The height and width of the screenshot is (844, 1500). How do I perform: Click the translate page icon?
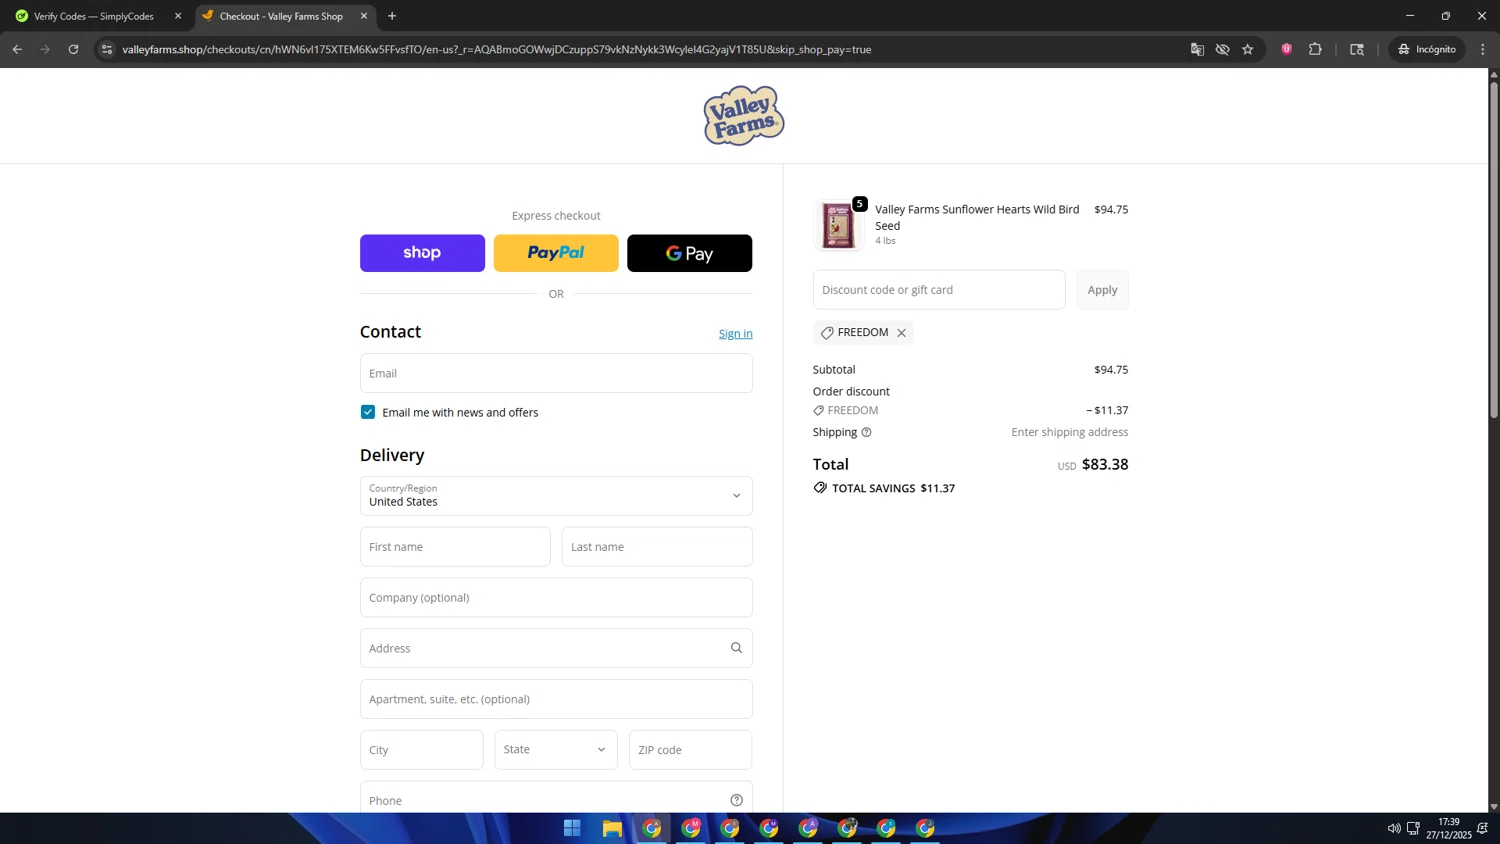coord(1197,49)
